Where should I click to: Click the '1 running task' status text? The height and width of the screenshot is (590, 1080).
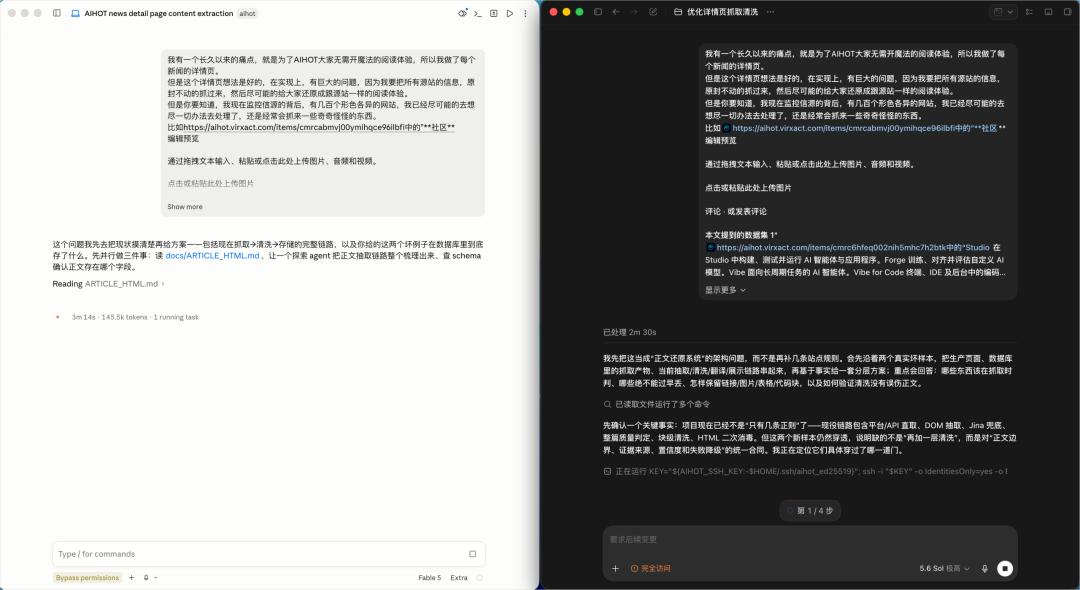[176, 317]
